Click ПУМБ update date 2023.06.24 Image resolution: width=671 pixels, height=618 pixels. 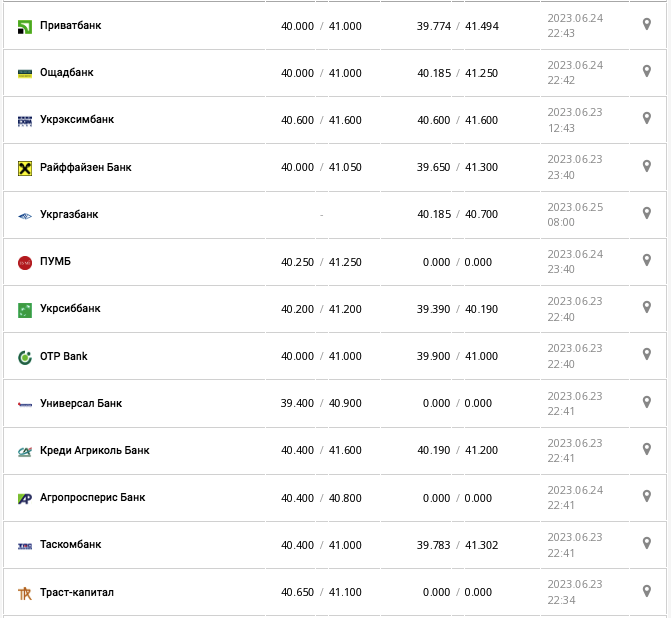[x=575, y=254]
